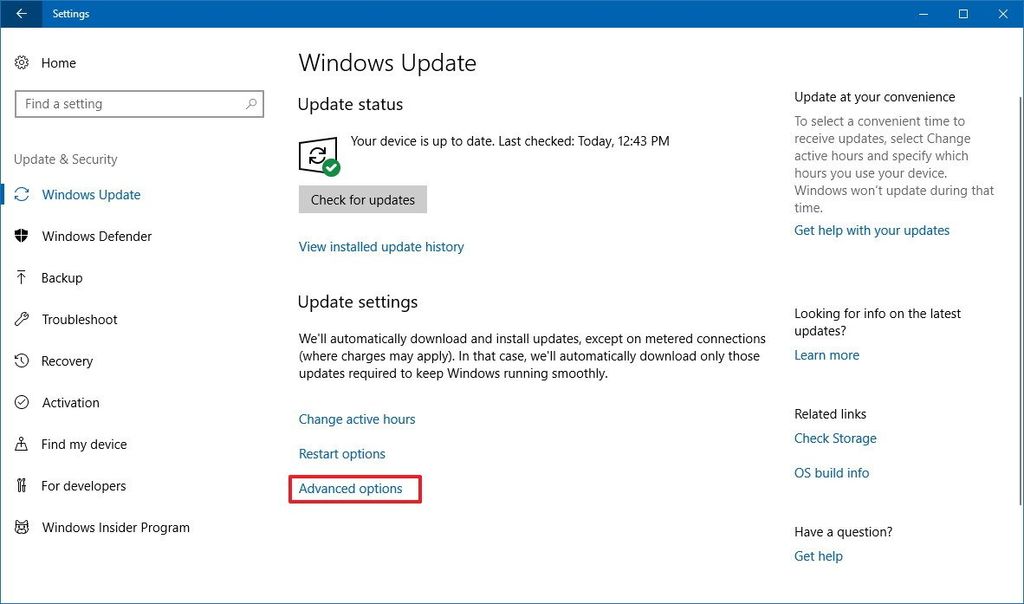Click the Find my device key icon

pos(22,444)
